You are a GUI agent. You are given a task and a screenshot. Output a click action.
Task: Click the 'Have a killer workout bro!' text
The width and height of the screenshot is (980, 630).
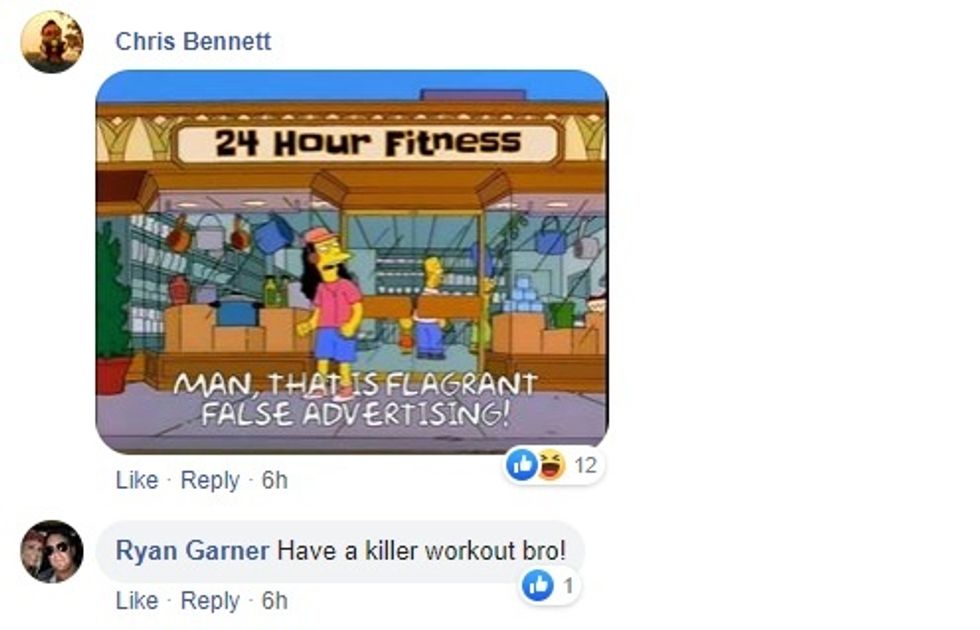(x=421, y=551)
